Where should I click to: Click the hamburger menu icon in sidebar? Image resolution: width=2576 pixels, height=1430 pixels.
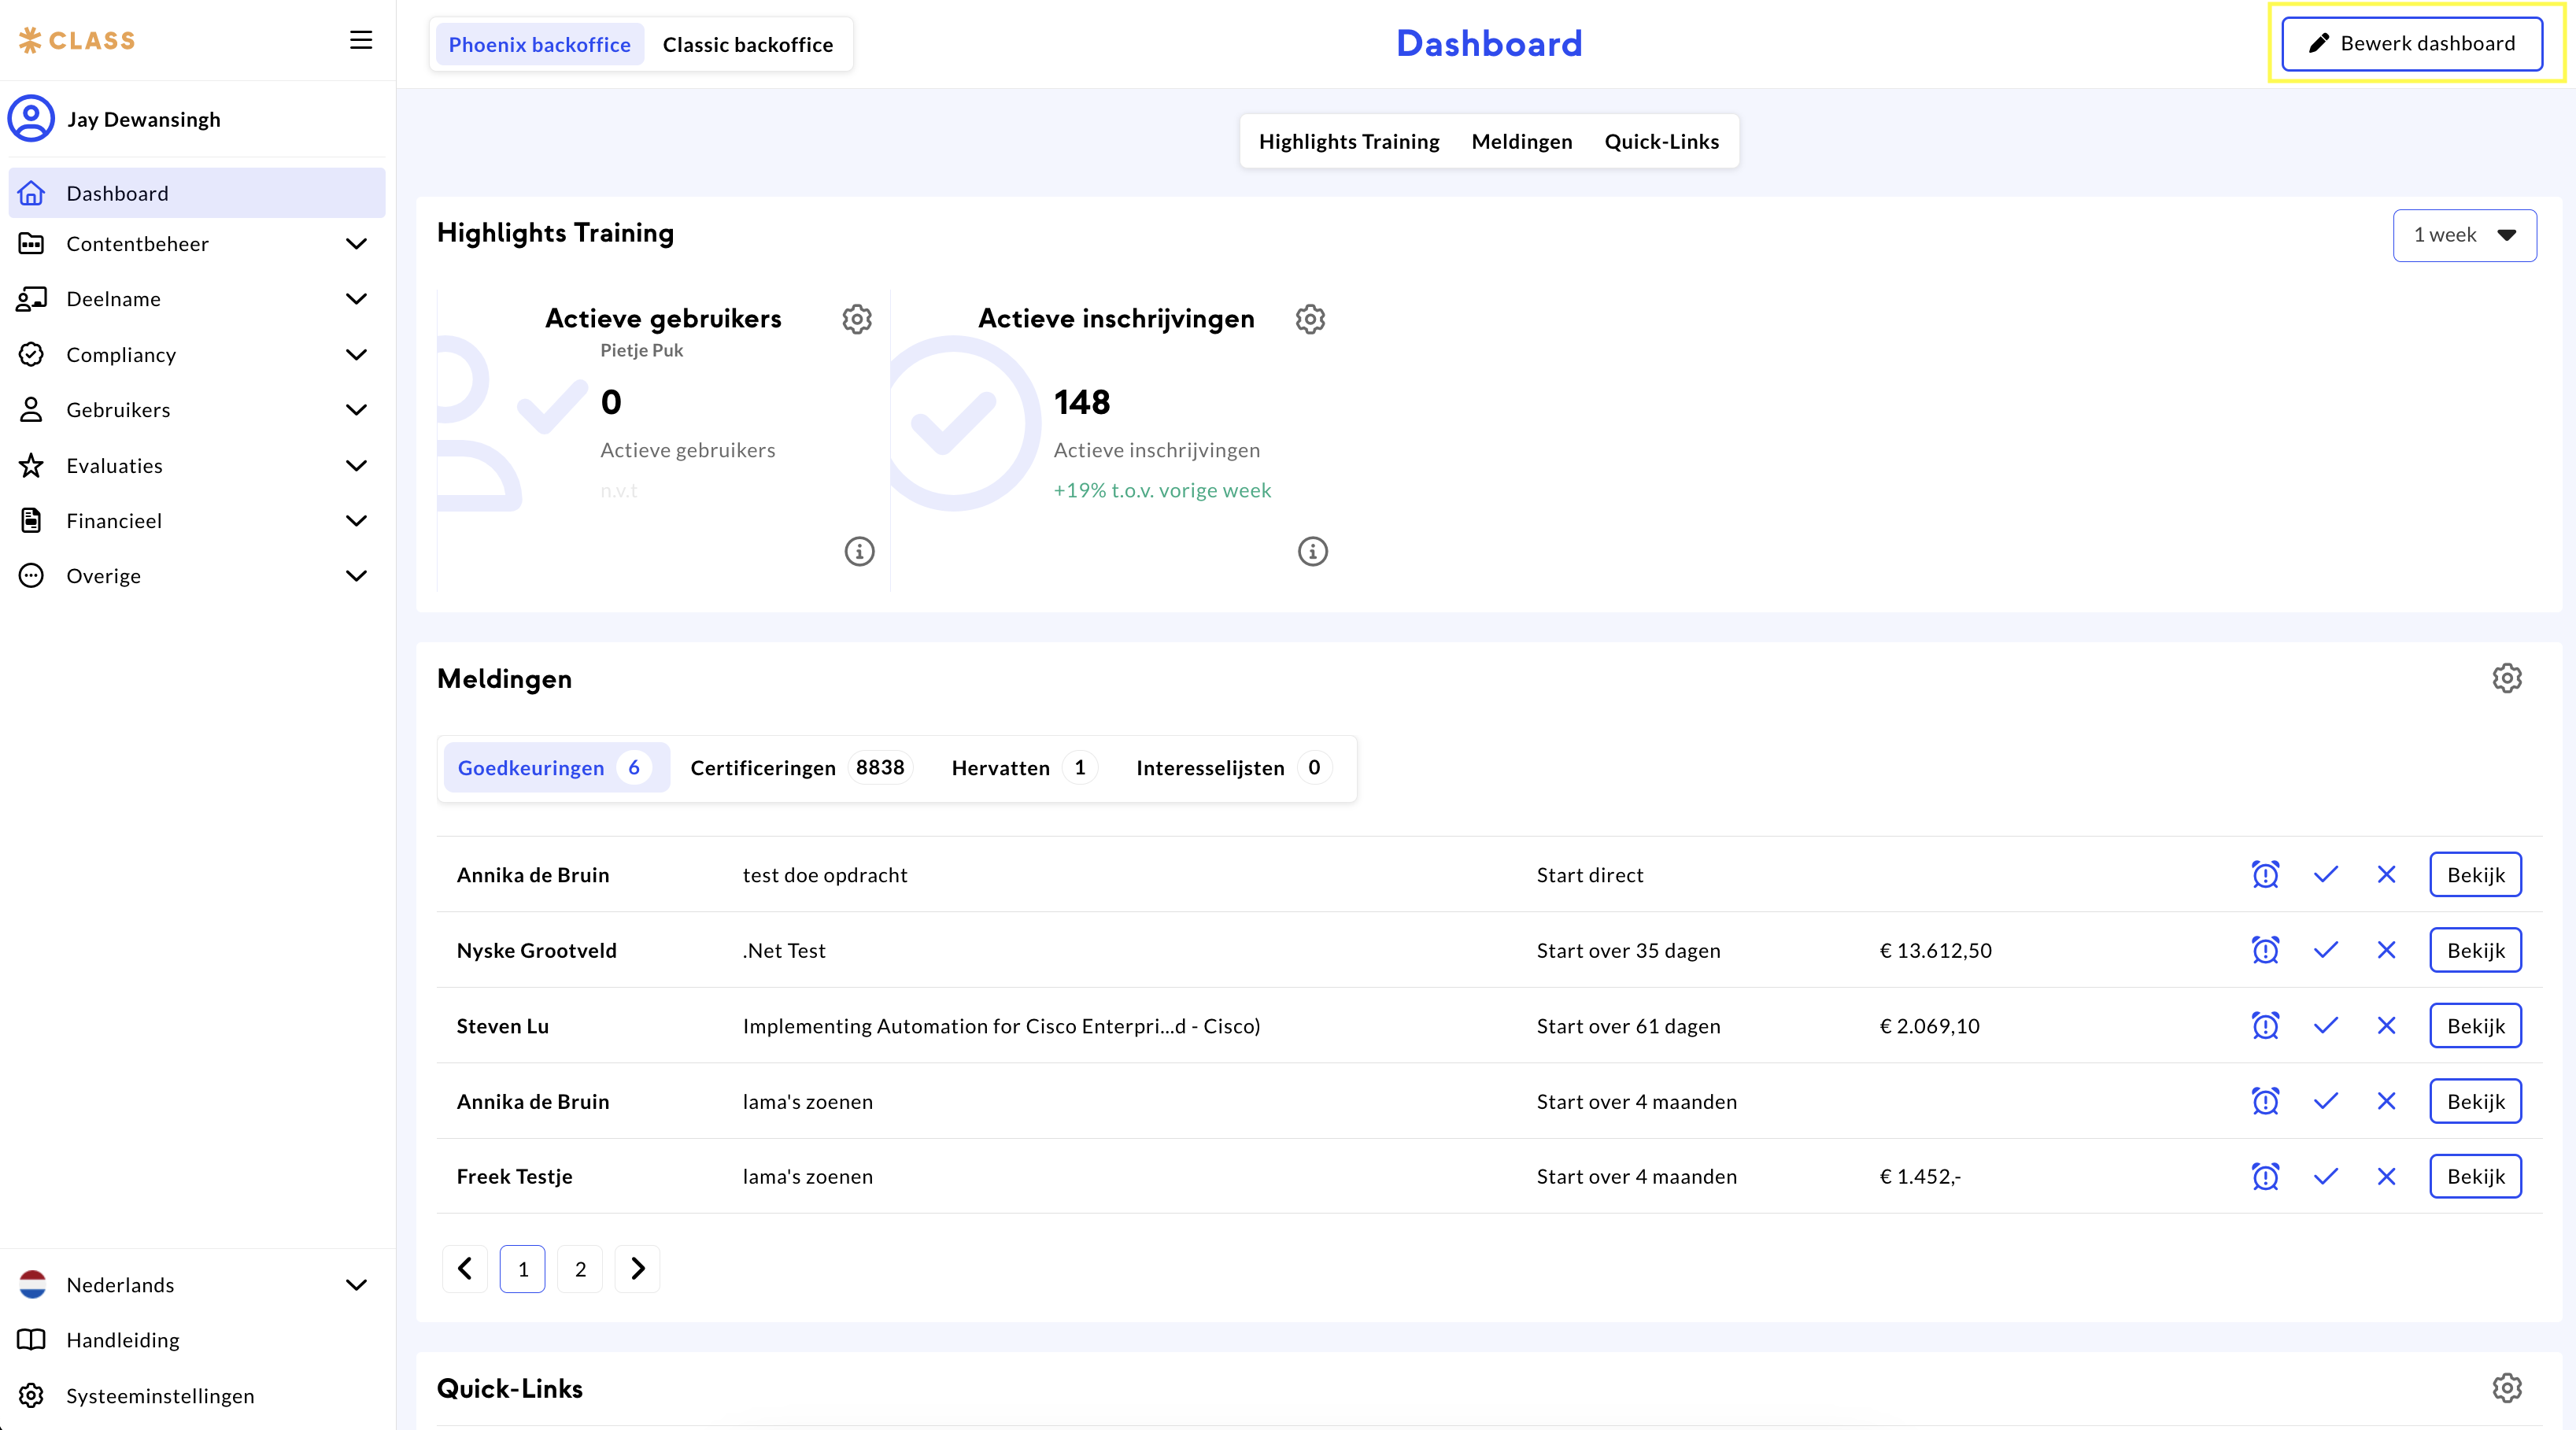361,40
